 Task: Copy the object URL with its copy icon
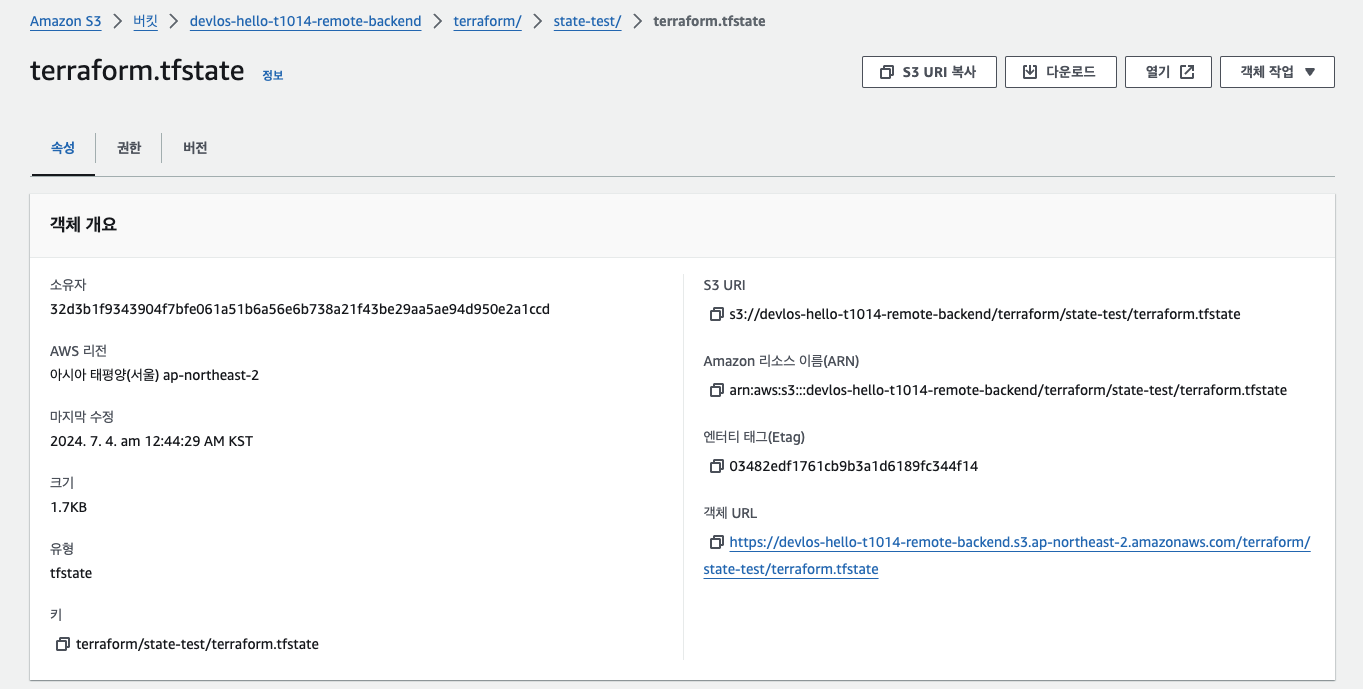pos(716,542)
